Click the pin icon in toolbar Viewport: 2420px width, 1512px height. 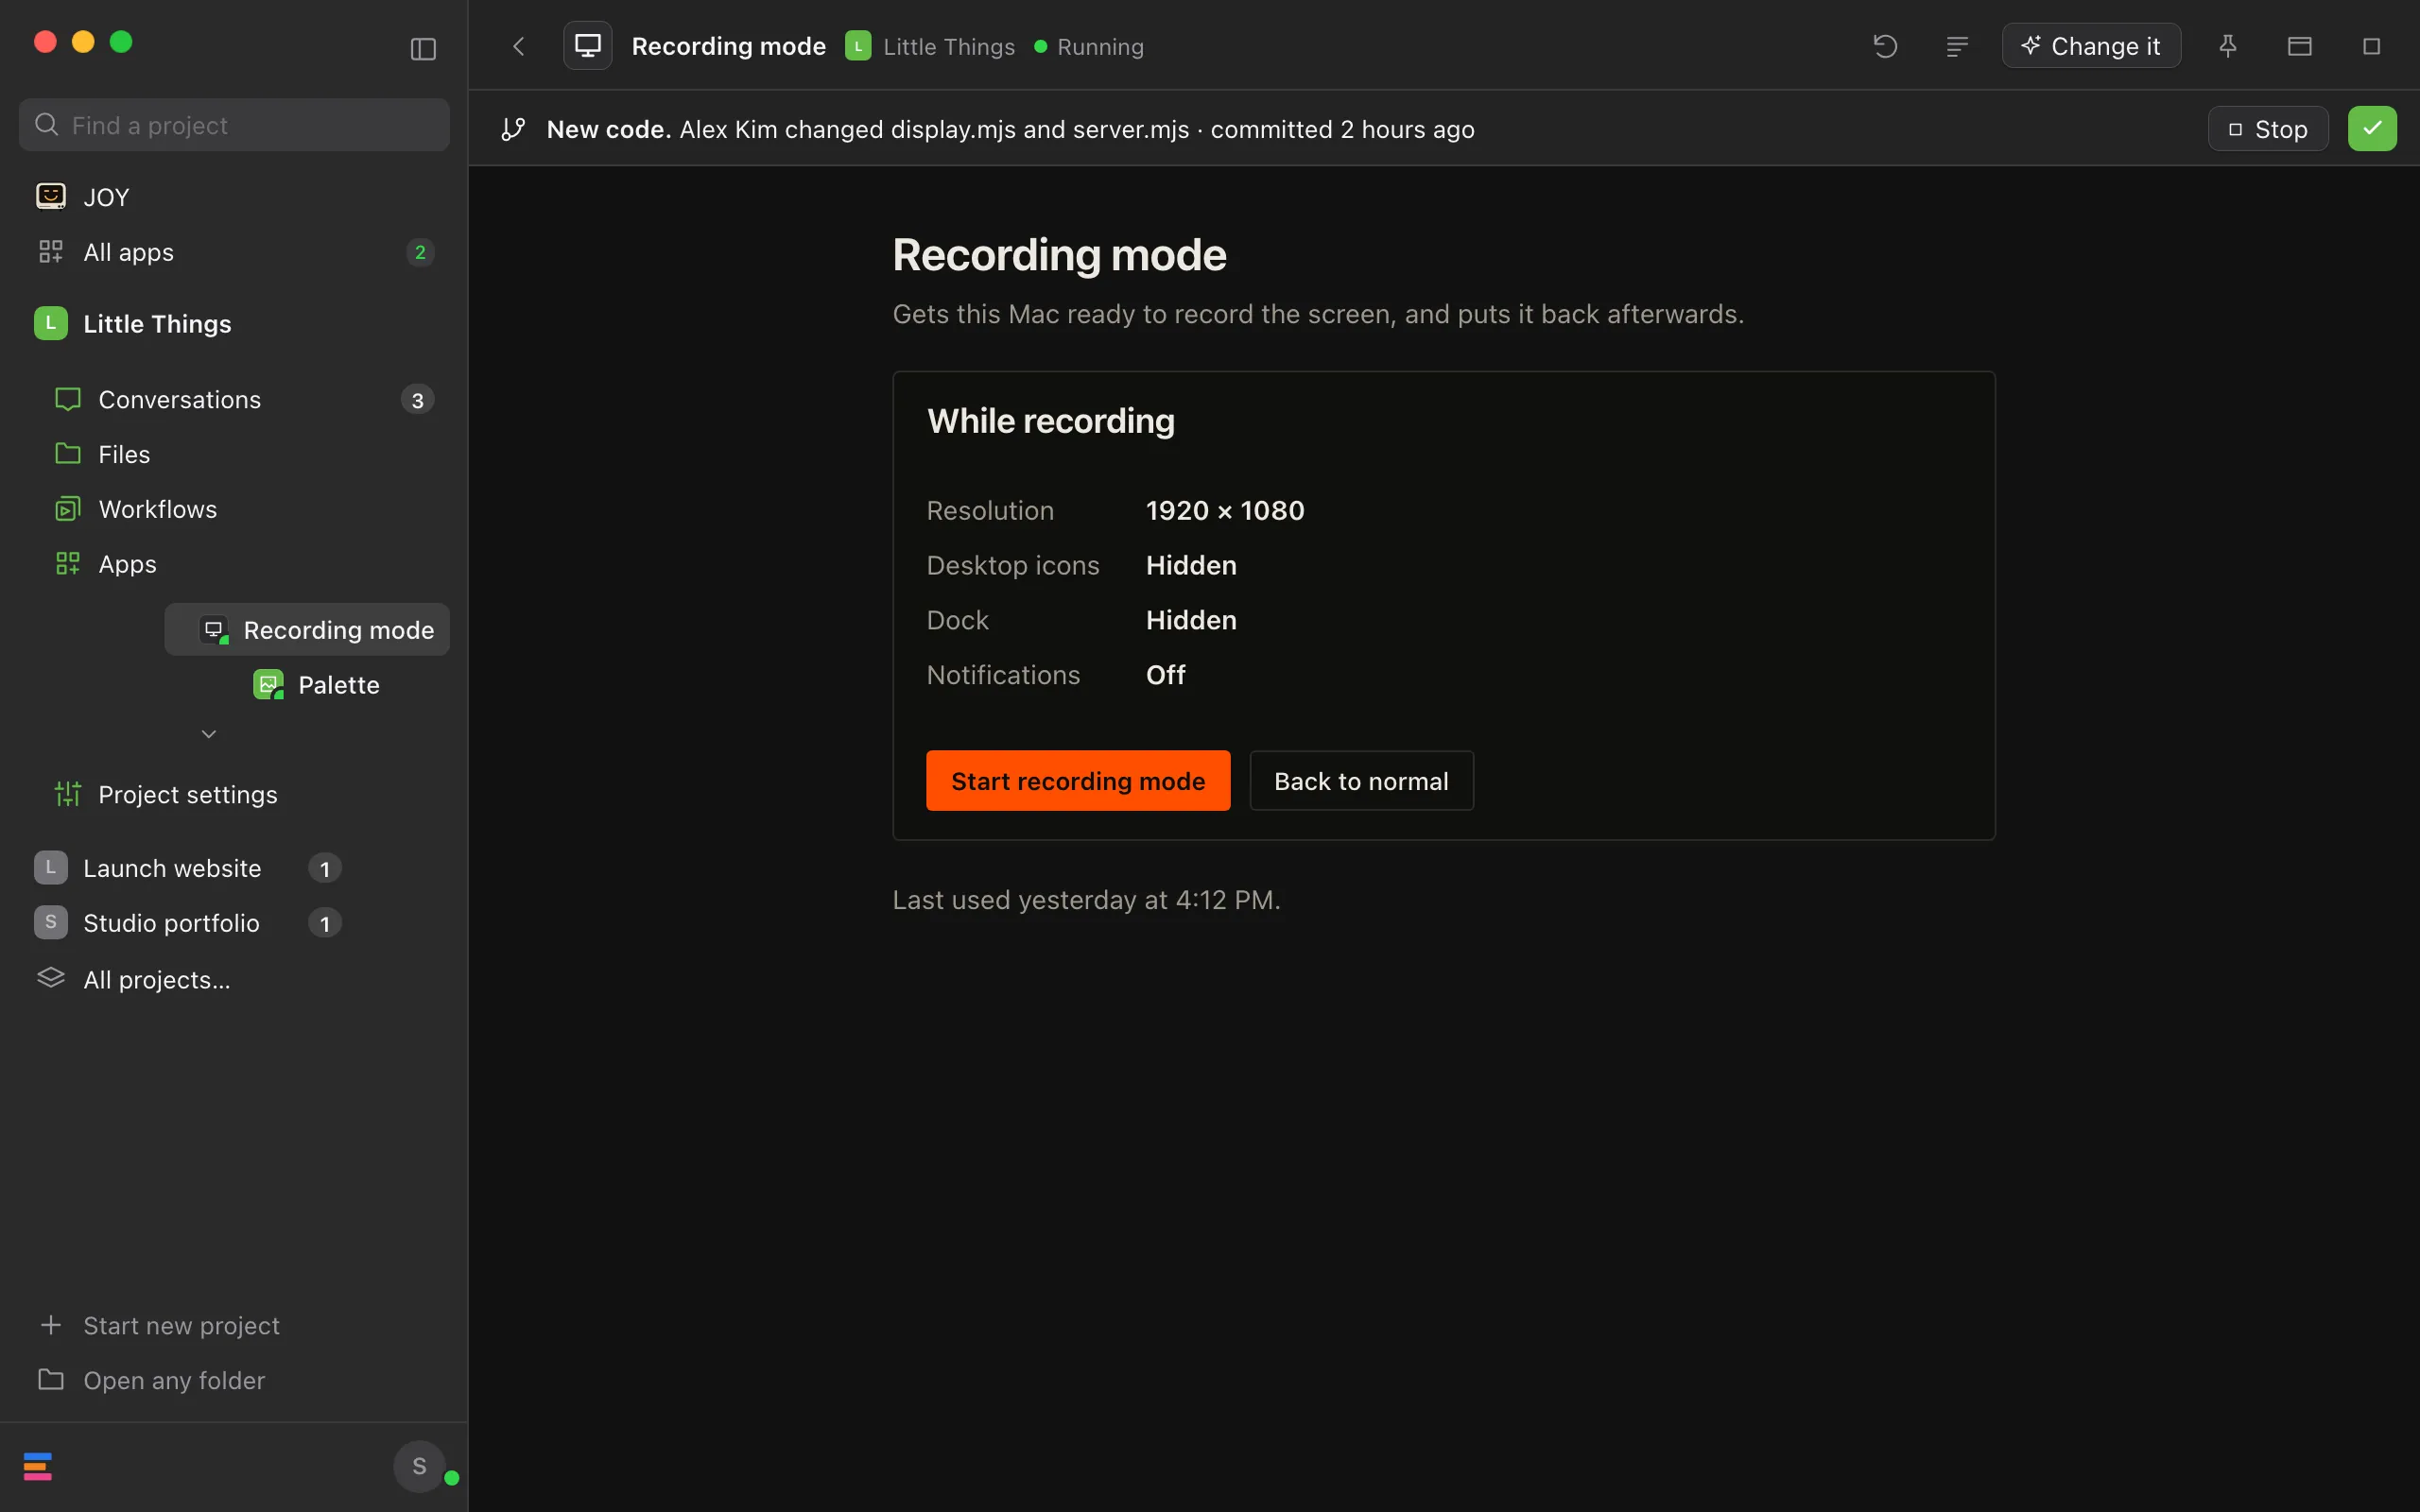[2228, 46]
